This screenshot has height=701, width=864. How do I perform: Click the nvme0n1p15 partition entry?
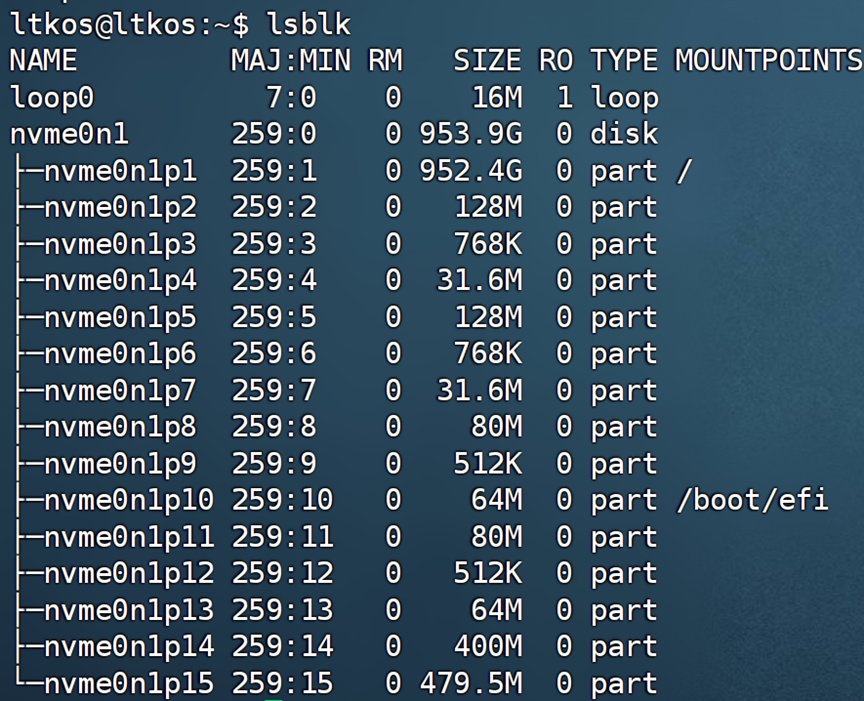pyautogui.click(x=129, y=684)
